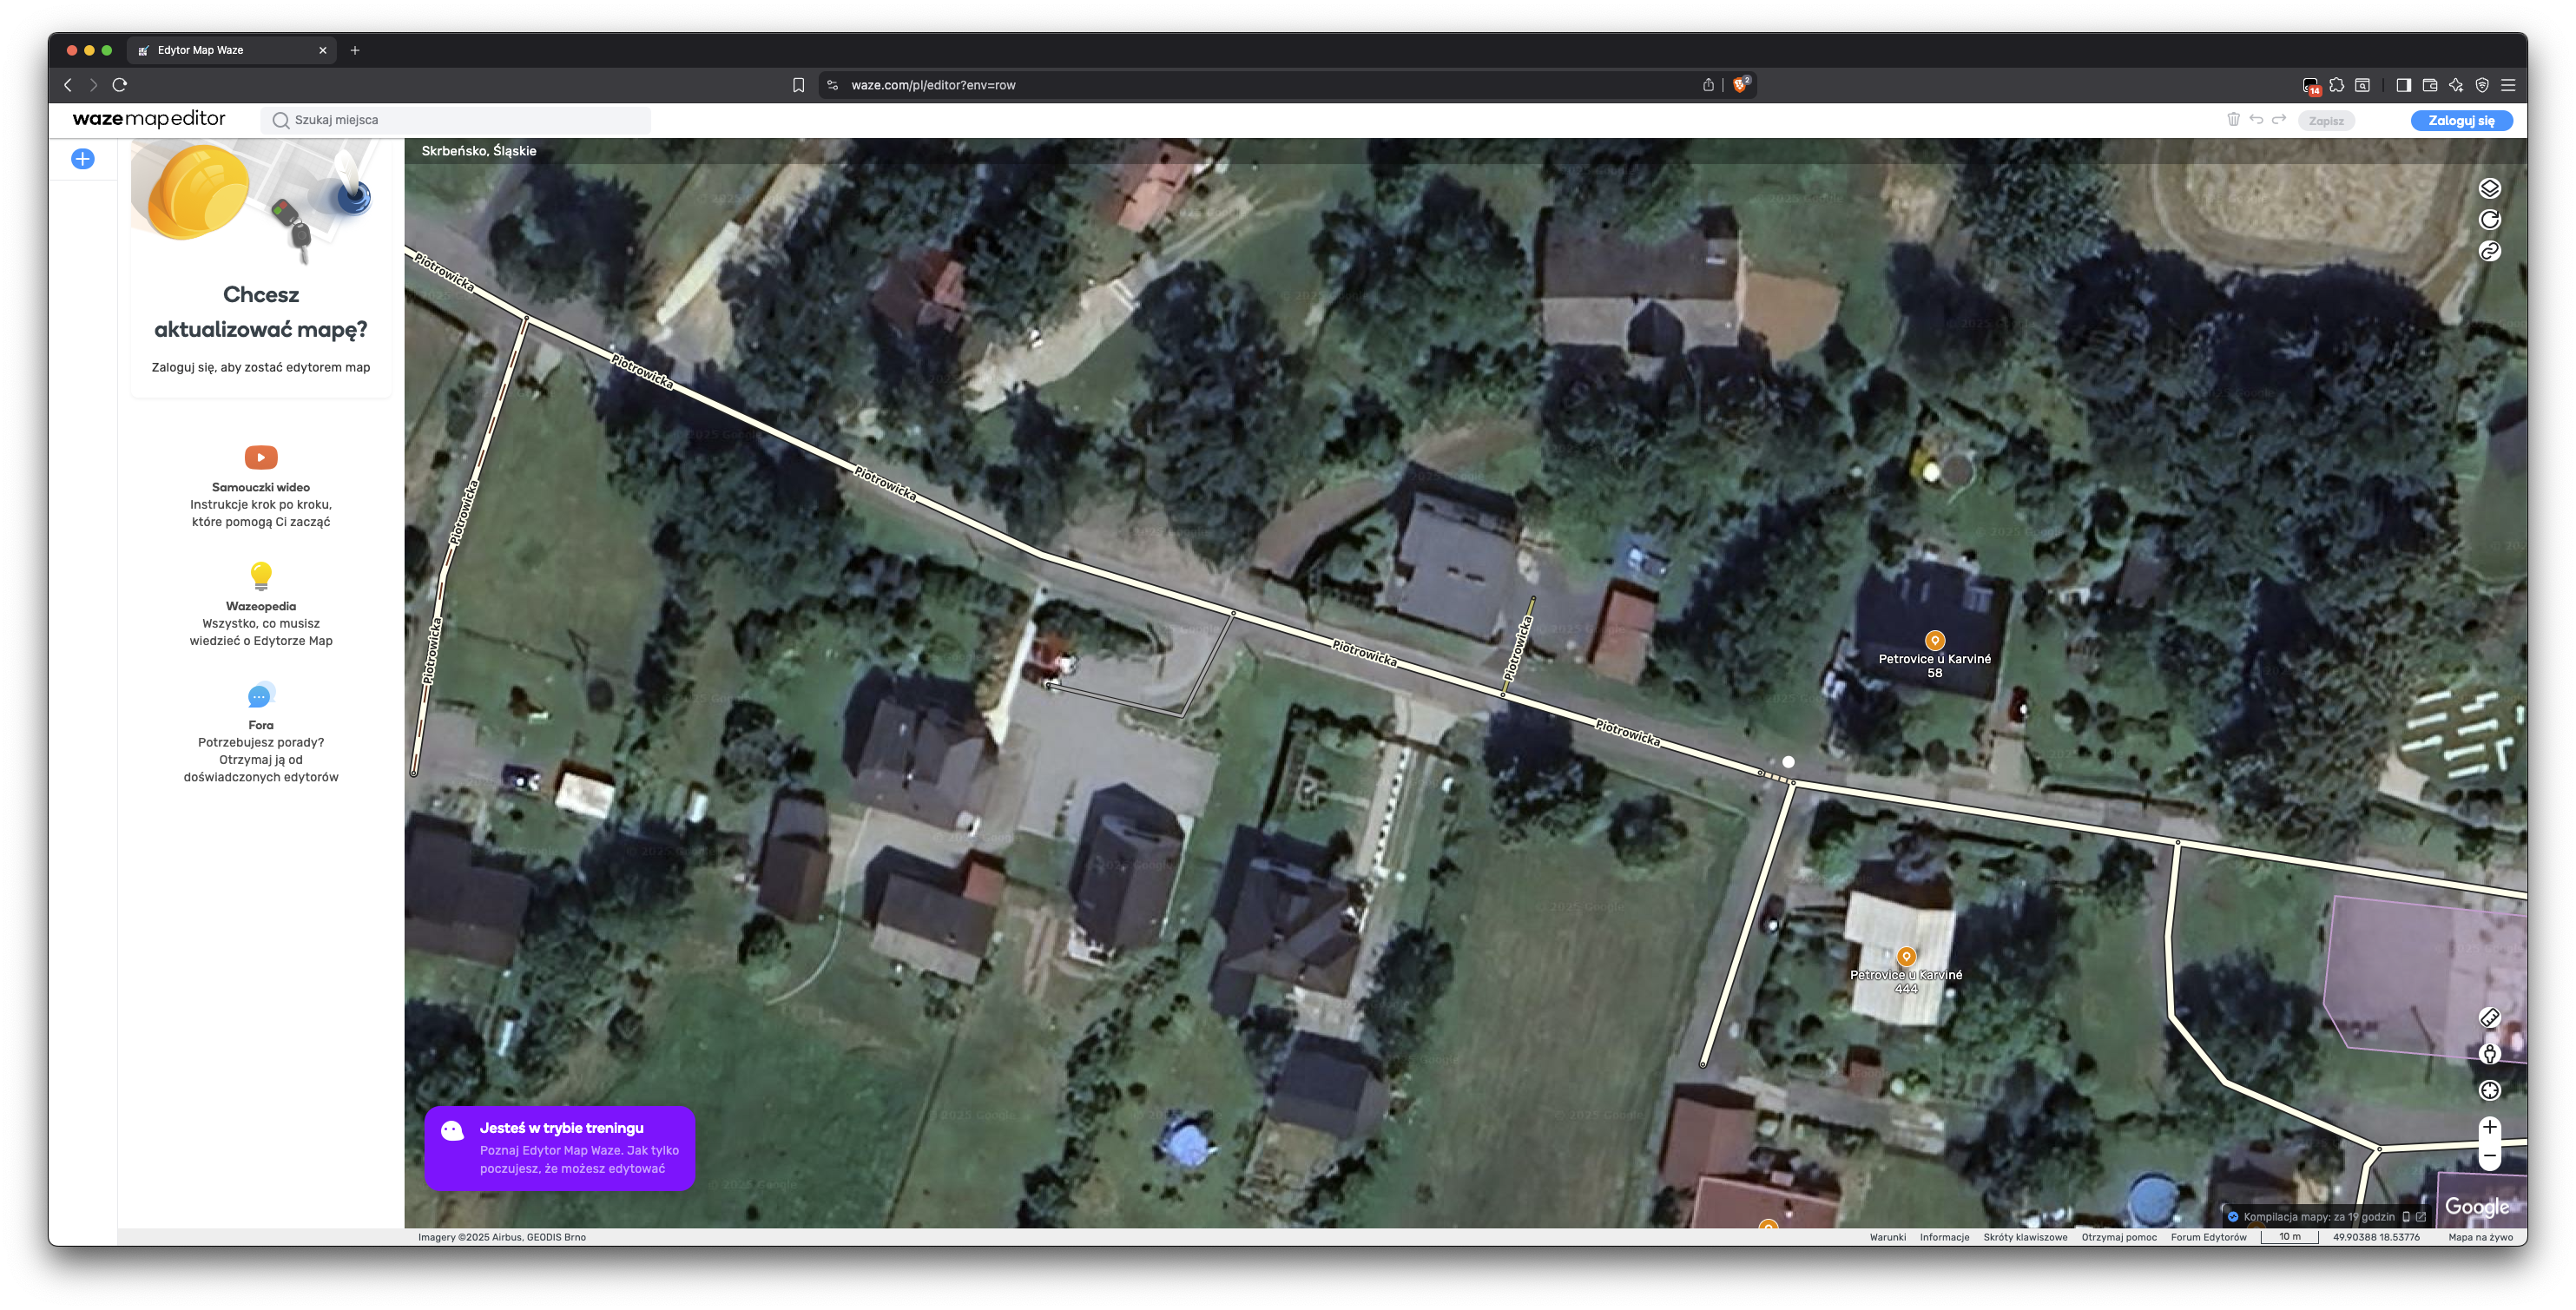Select the Edytor Map Waze browser tab
The height and width of the screenshot is (1310, 2576).
coord(200,50)
